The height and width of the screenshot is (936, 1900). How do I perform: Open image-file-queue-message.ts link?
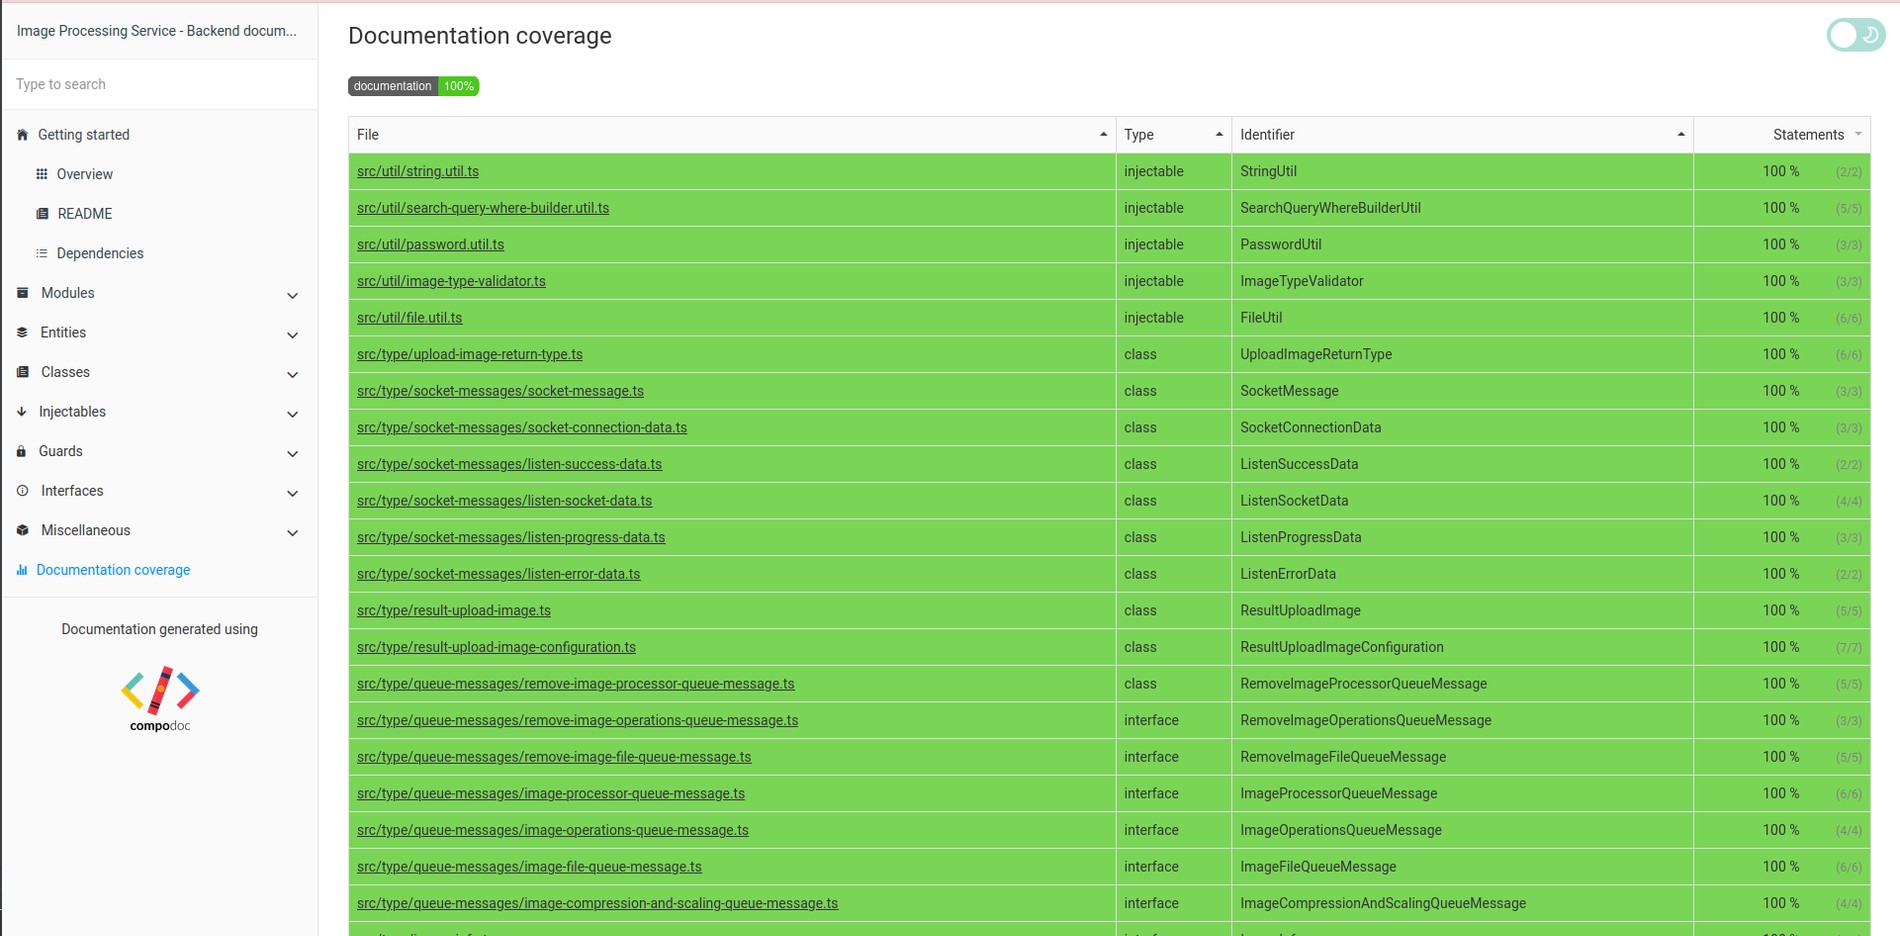tap(529, 867)
